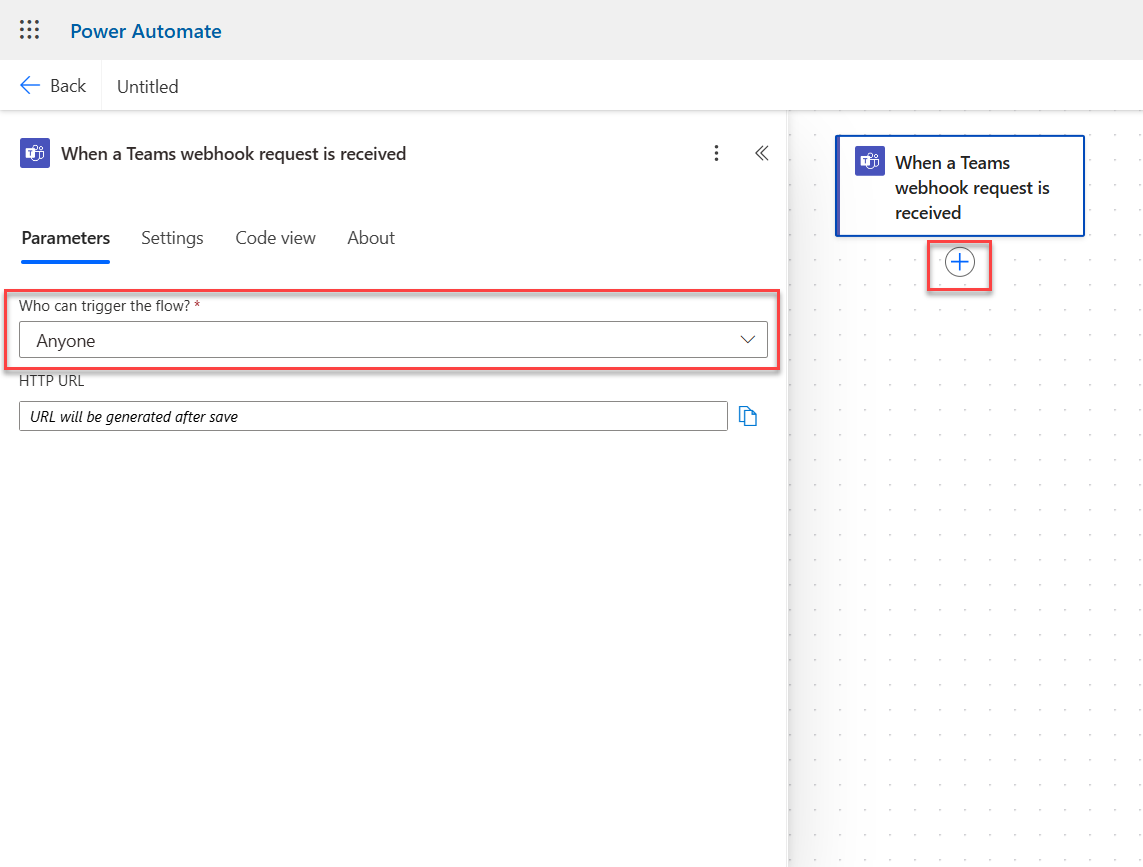1143x867 pixels.
Task: Click the panel title 'When a Teams webhook request is received'
Action: pos(233,154)
